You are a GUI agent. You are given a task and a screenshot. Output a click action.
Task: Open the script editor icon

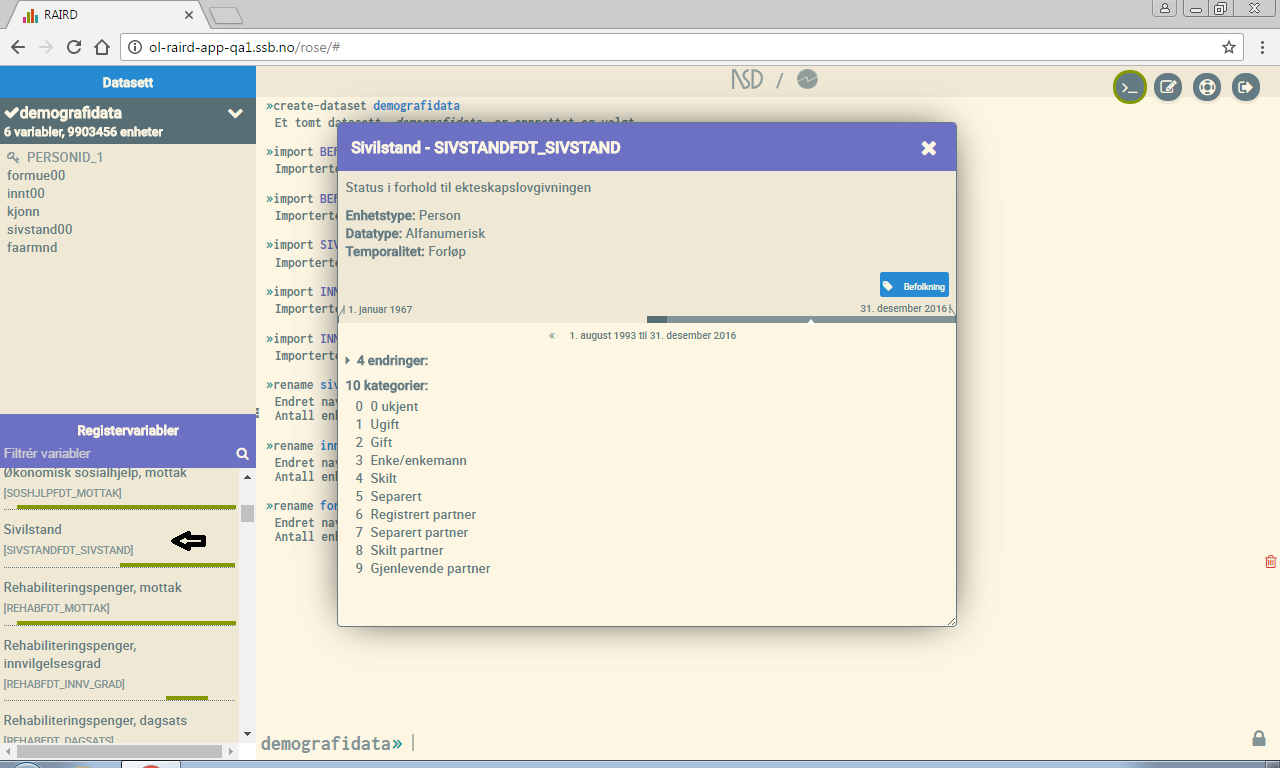[x=1168, y=87]
